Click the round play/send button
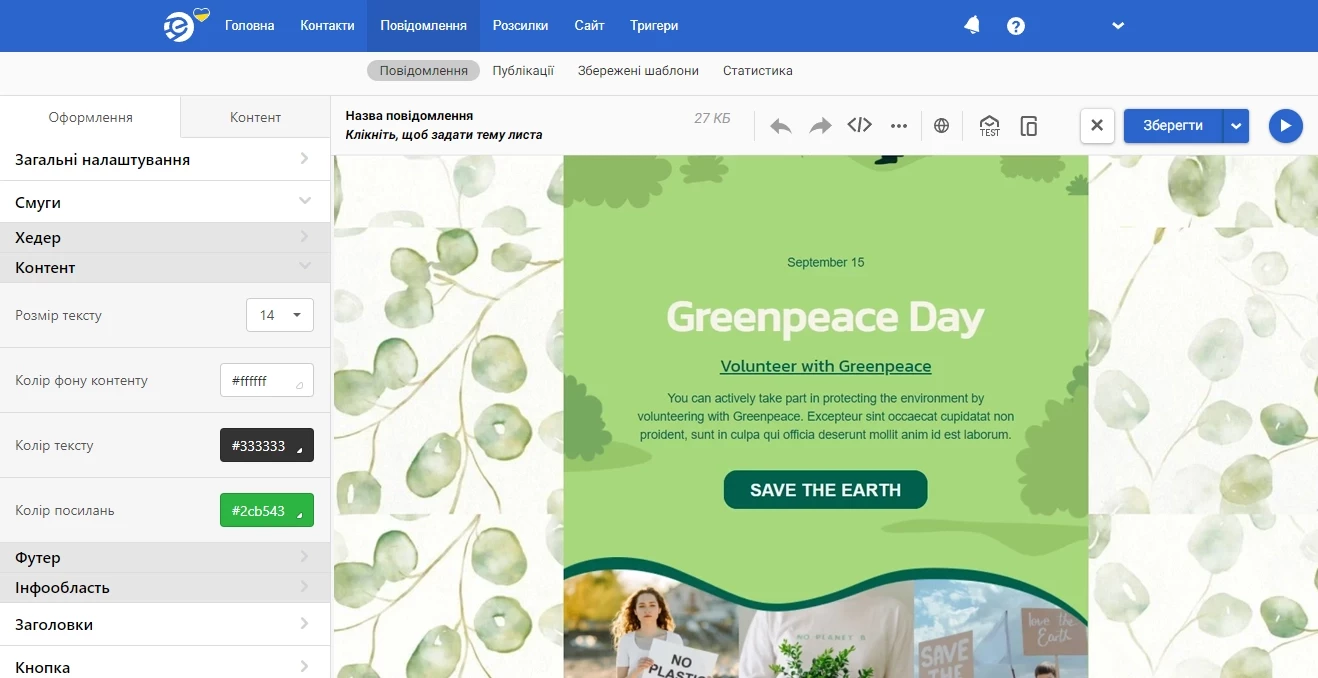Screen dimensions: 1318x678 pyautogui.click(x=1286, y=126)
